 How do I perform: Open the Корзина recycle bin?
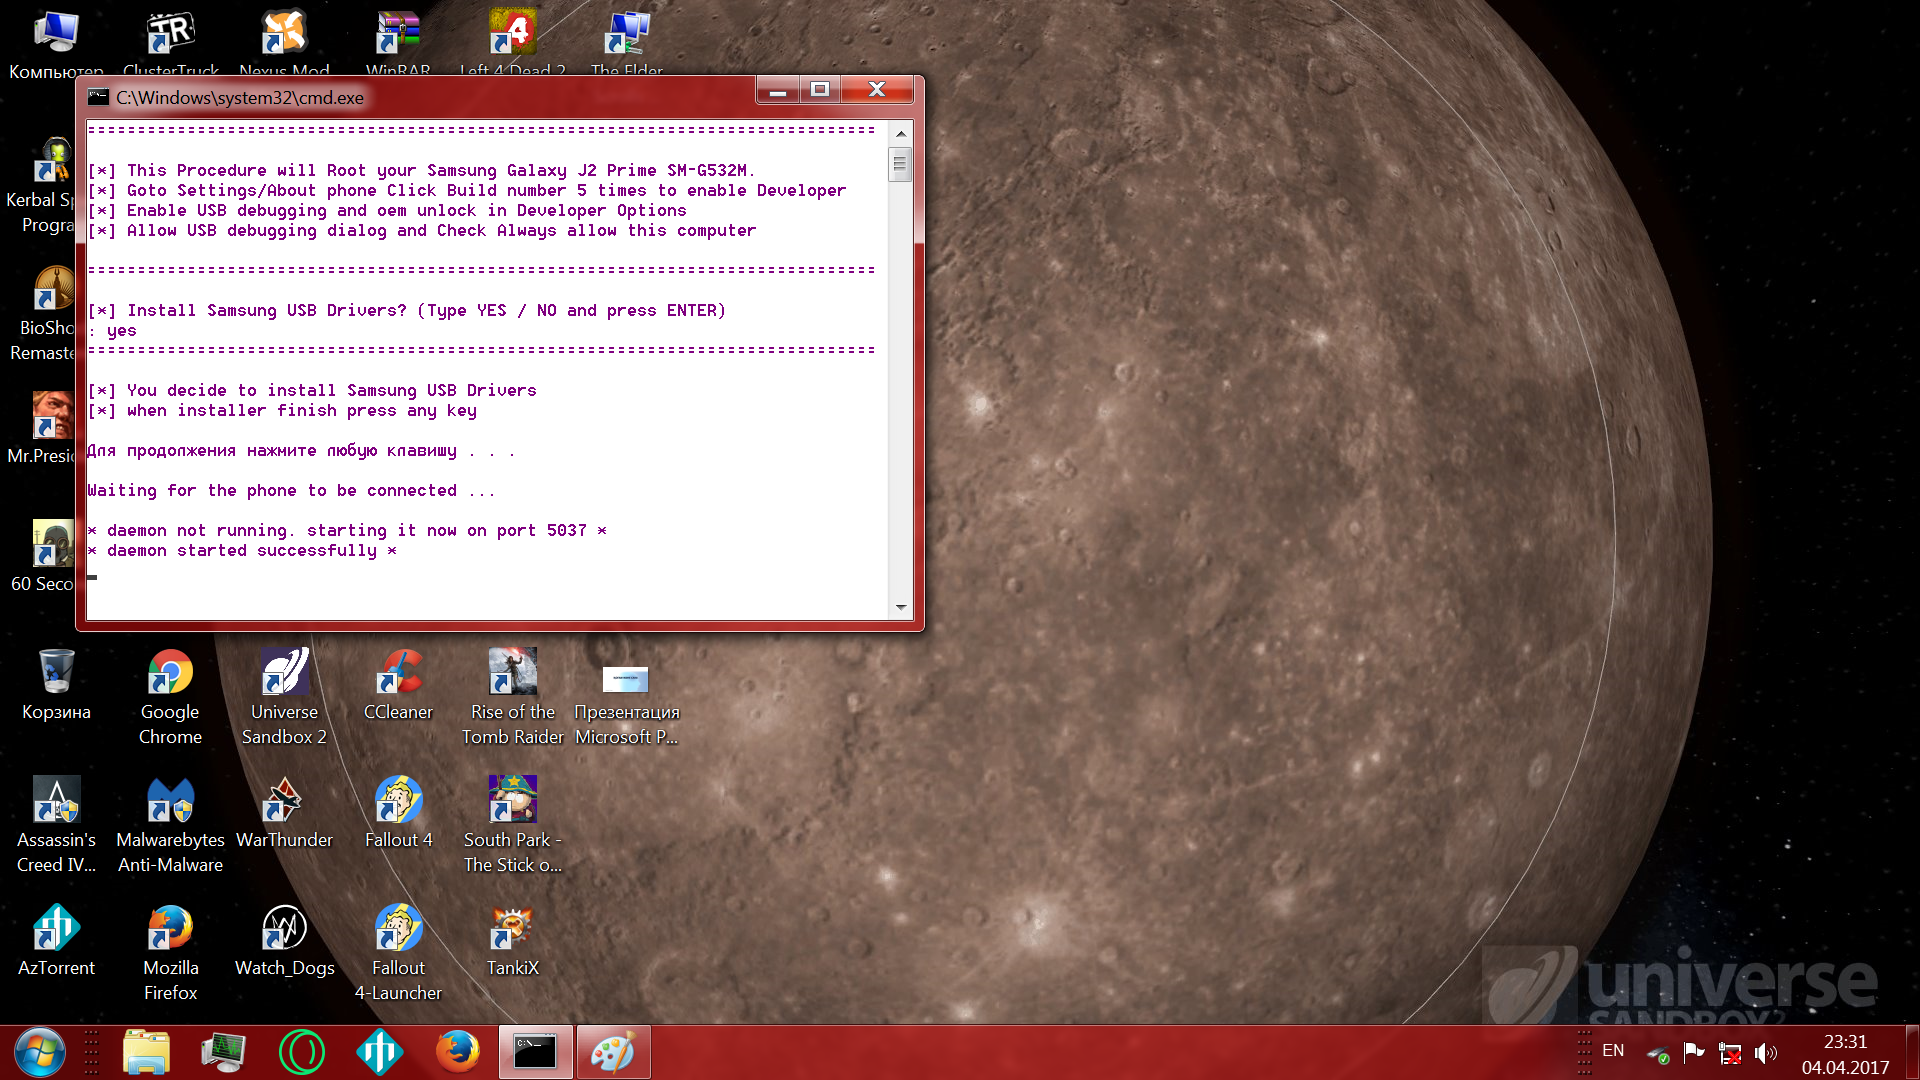tap(56, 685)
